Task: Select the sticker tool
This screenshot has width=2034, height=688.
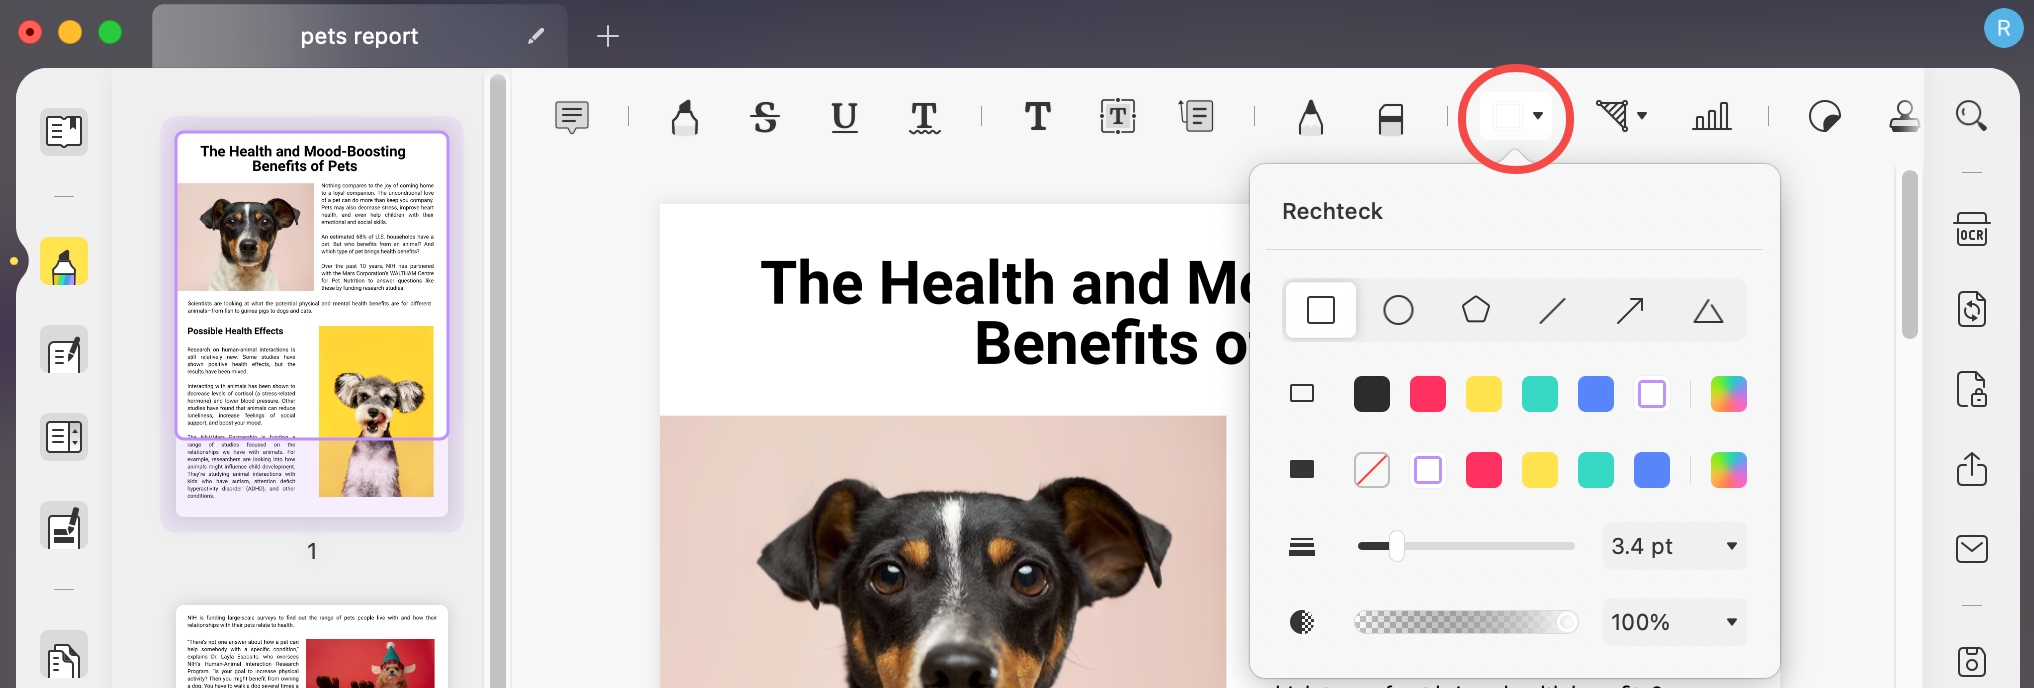Action: [1825, 117]
